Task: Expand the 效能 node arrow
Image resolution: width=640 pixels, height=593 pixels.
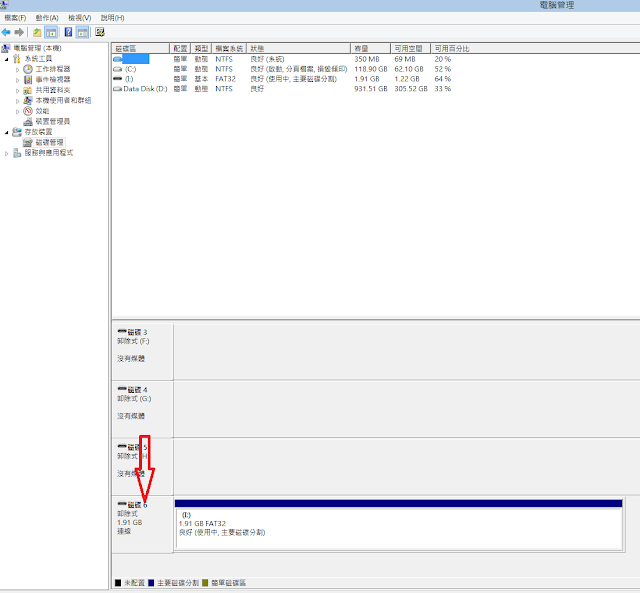Action: point(18,111)
